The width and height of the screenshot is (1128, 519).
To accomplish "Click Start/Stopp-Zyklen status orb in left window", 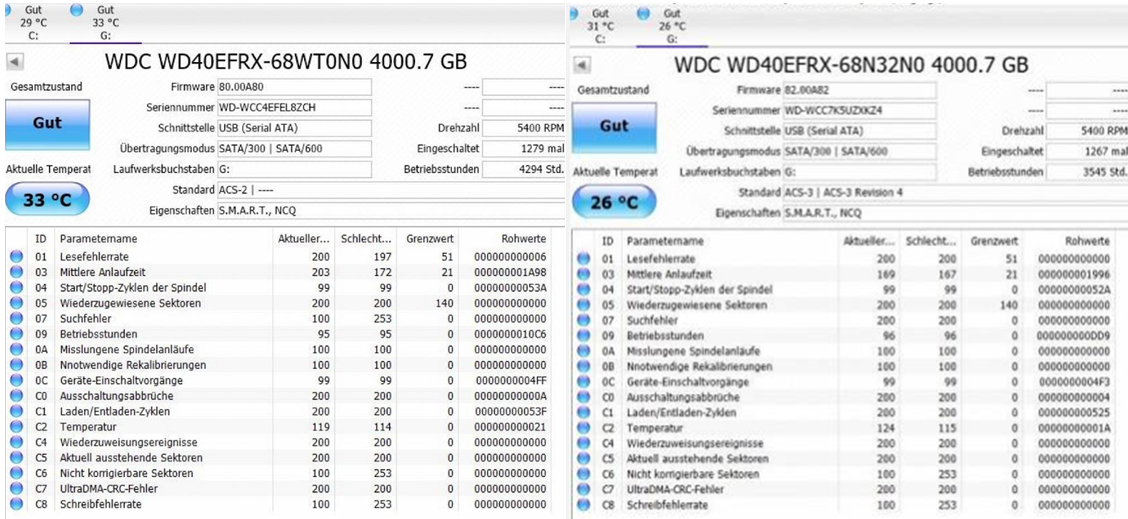I will [16, 288].
